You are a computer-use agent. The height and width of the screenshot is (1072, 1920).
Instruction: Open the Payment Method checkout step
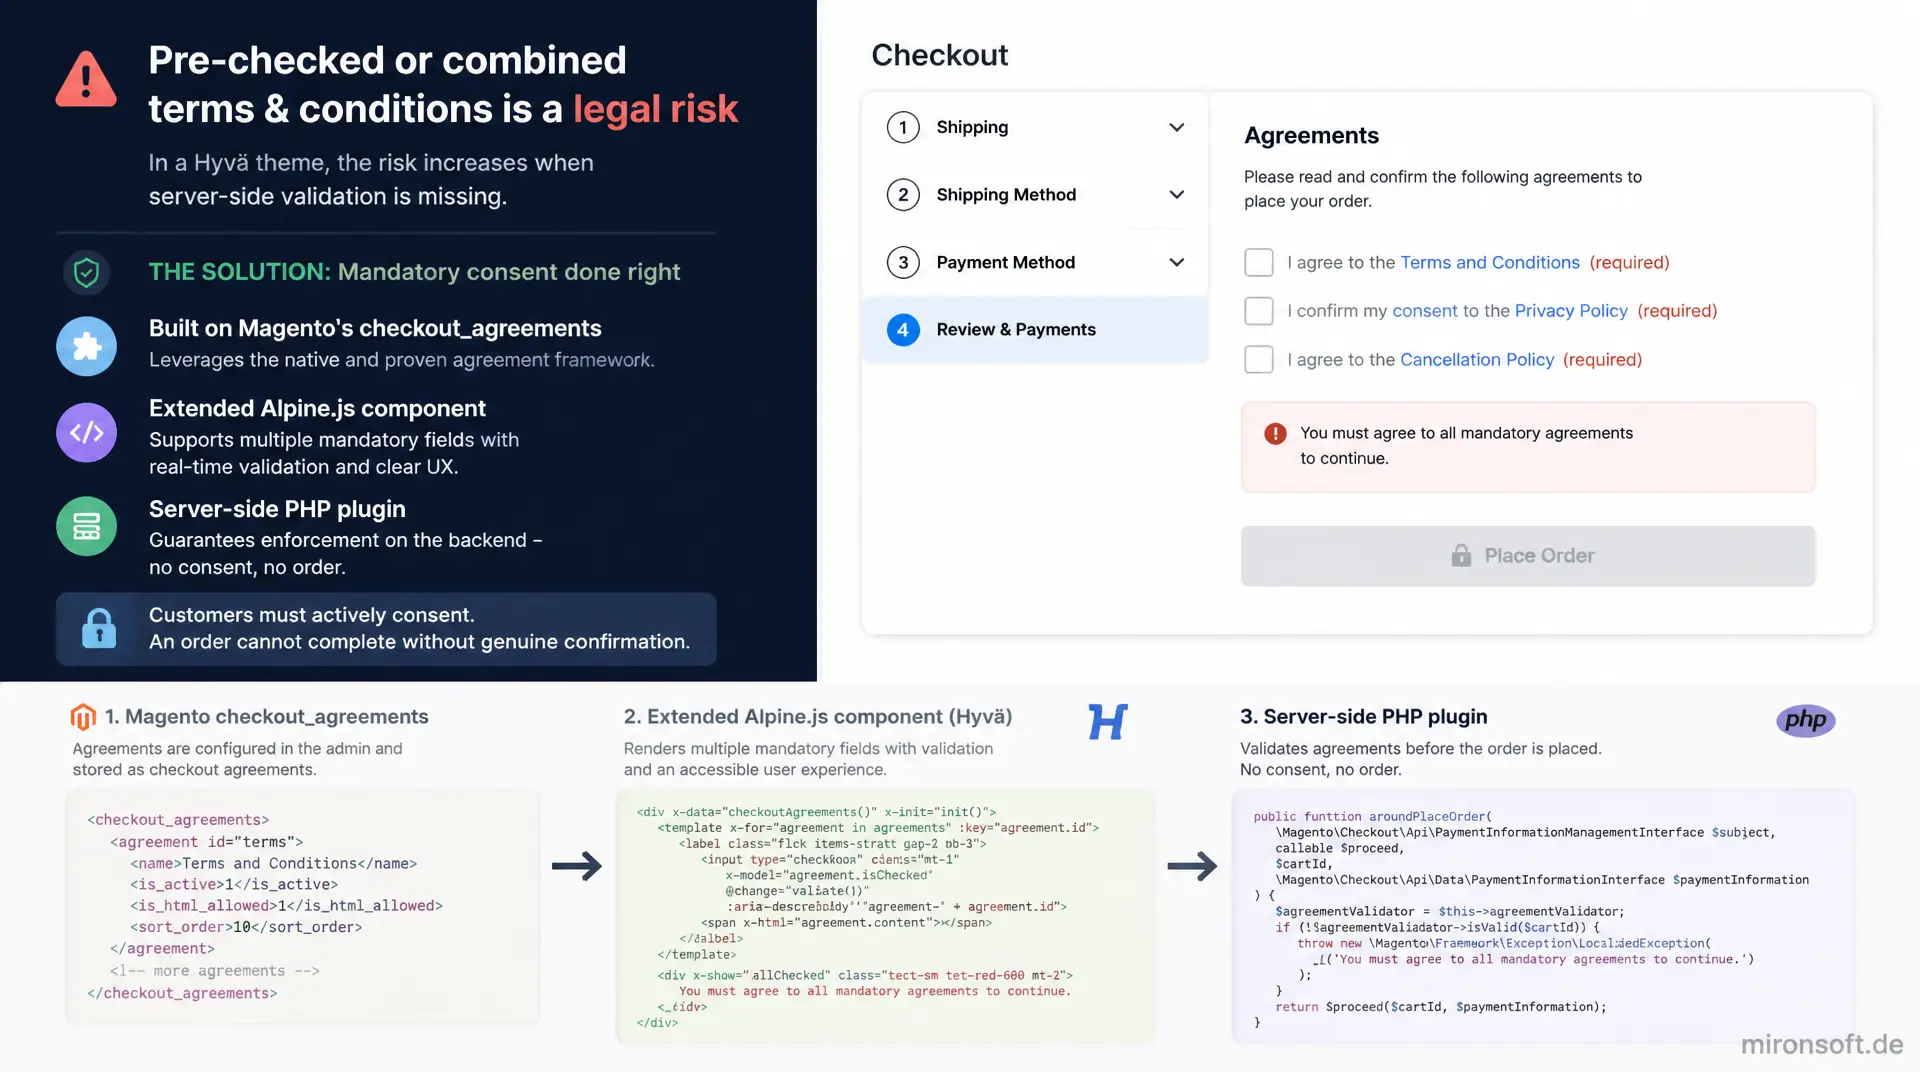pos(1035,262)
